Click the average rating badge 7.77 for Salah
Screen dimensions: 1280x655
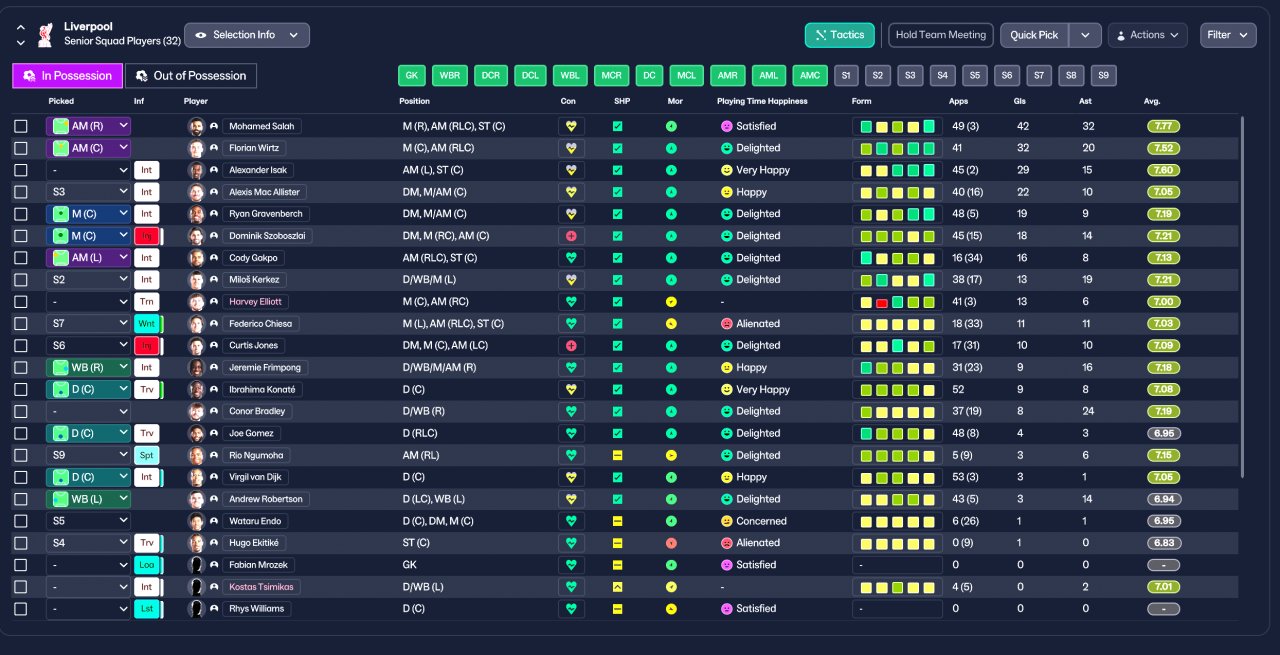(1163, 127)
